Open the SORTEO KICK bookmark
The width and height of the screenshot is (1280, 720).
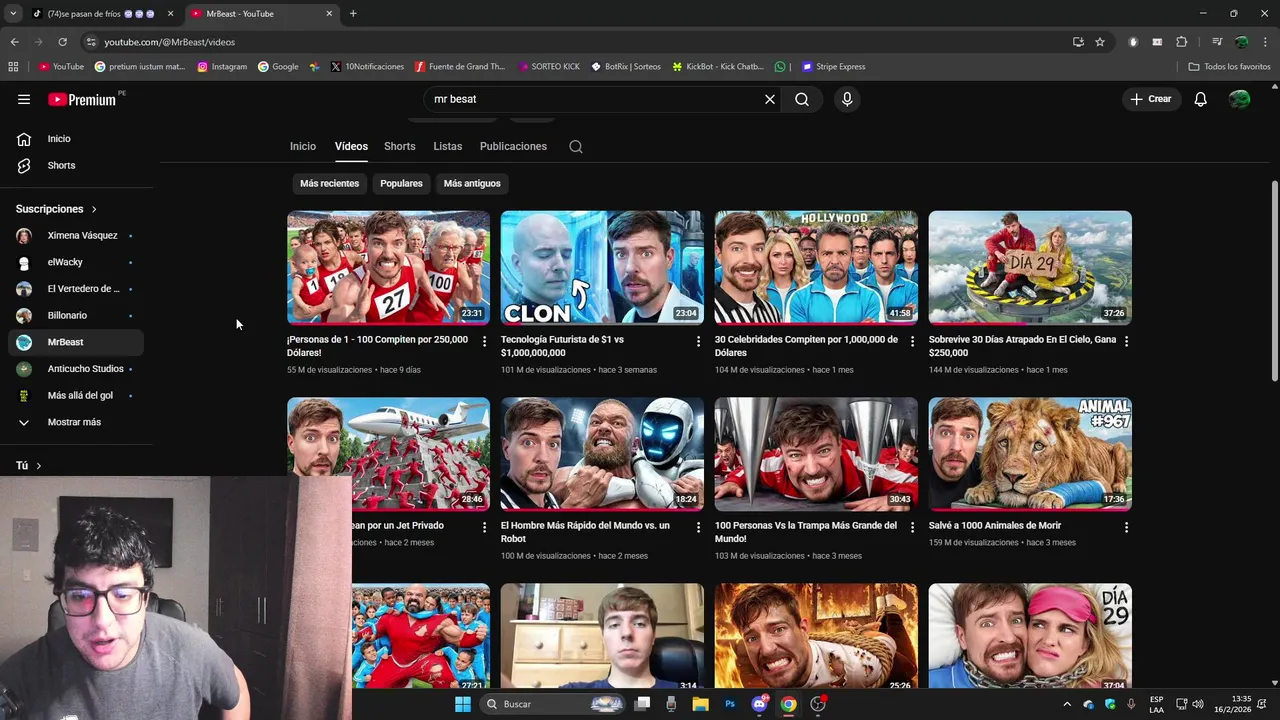click(x=549, y=67)
